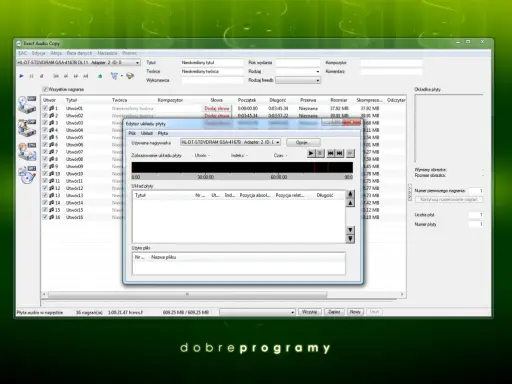The height and width of the screenshot is (384, 512).
Task: Open the Używana nagrywarka drive dropdown
Action: [277, 142]
